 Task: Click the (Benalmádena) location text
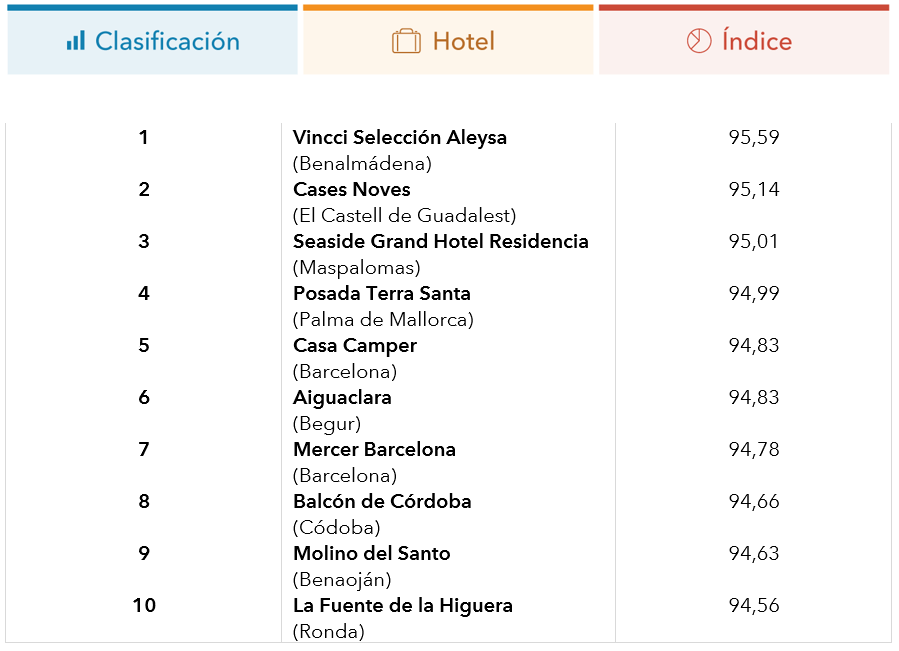pos(362,164)
